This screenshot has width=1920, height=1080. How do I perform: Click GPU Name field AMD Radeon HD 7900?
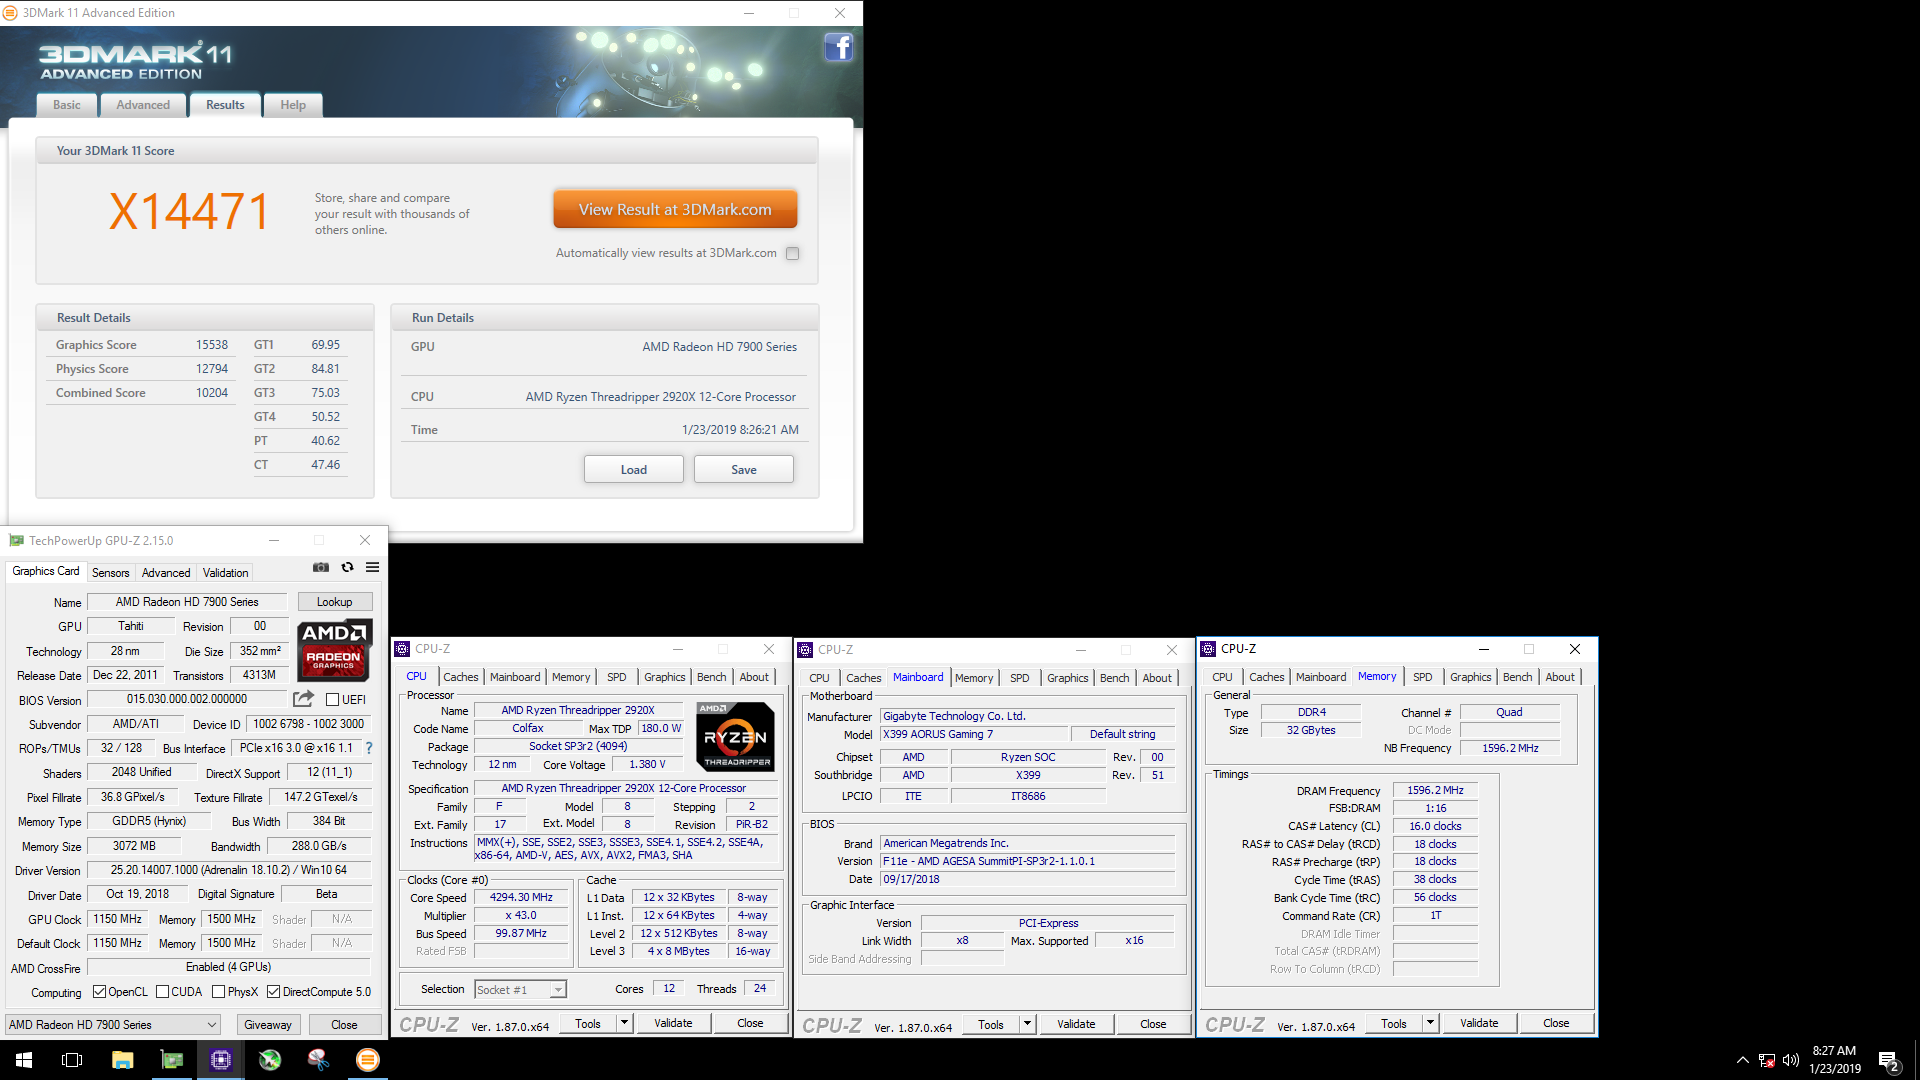pyautogui.click(x=187, y=602)
